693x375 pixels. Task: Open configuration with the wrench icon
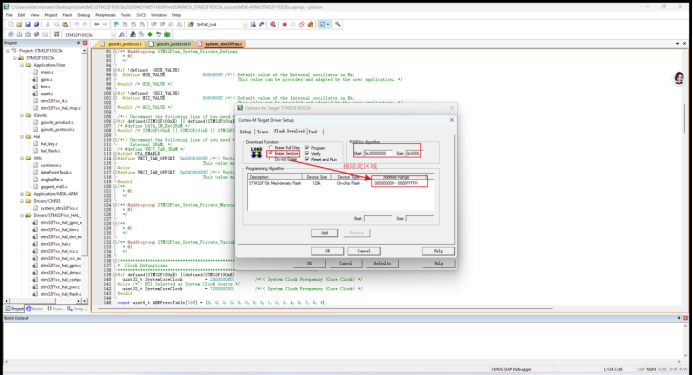pos(338,24)
